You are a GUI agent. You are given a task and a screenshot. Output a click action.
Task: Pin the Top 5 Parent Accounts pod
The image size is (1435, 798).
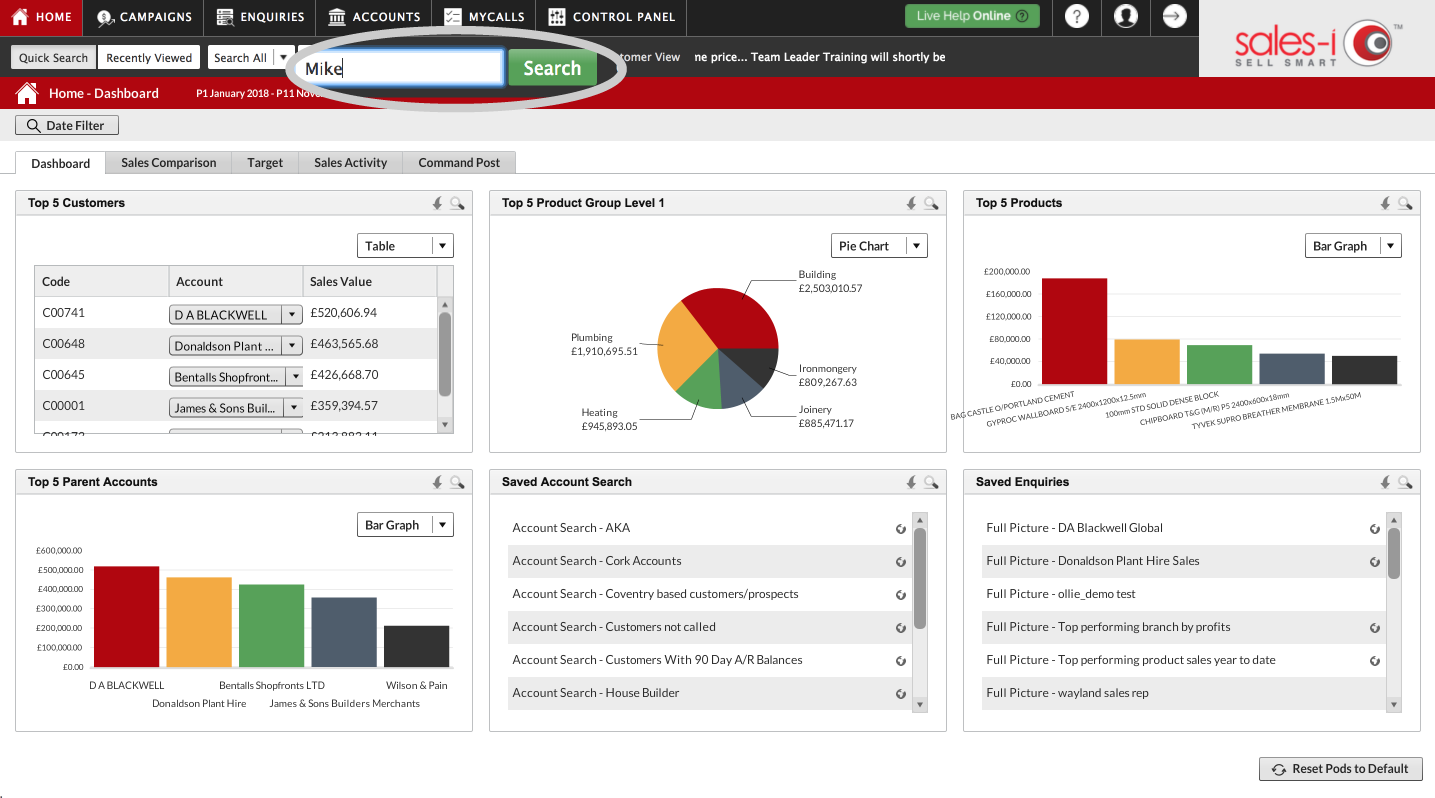(437, 482)
